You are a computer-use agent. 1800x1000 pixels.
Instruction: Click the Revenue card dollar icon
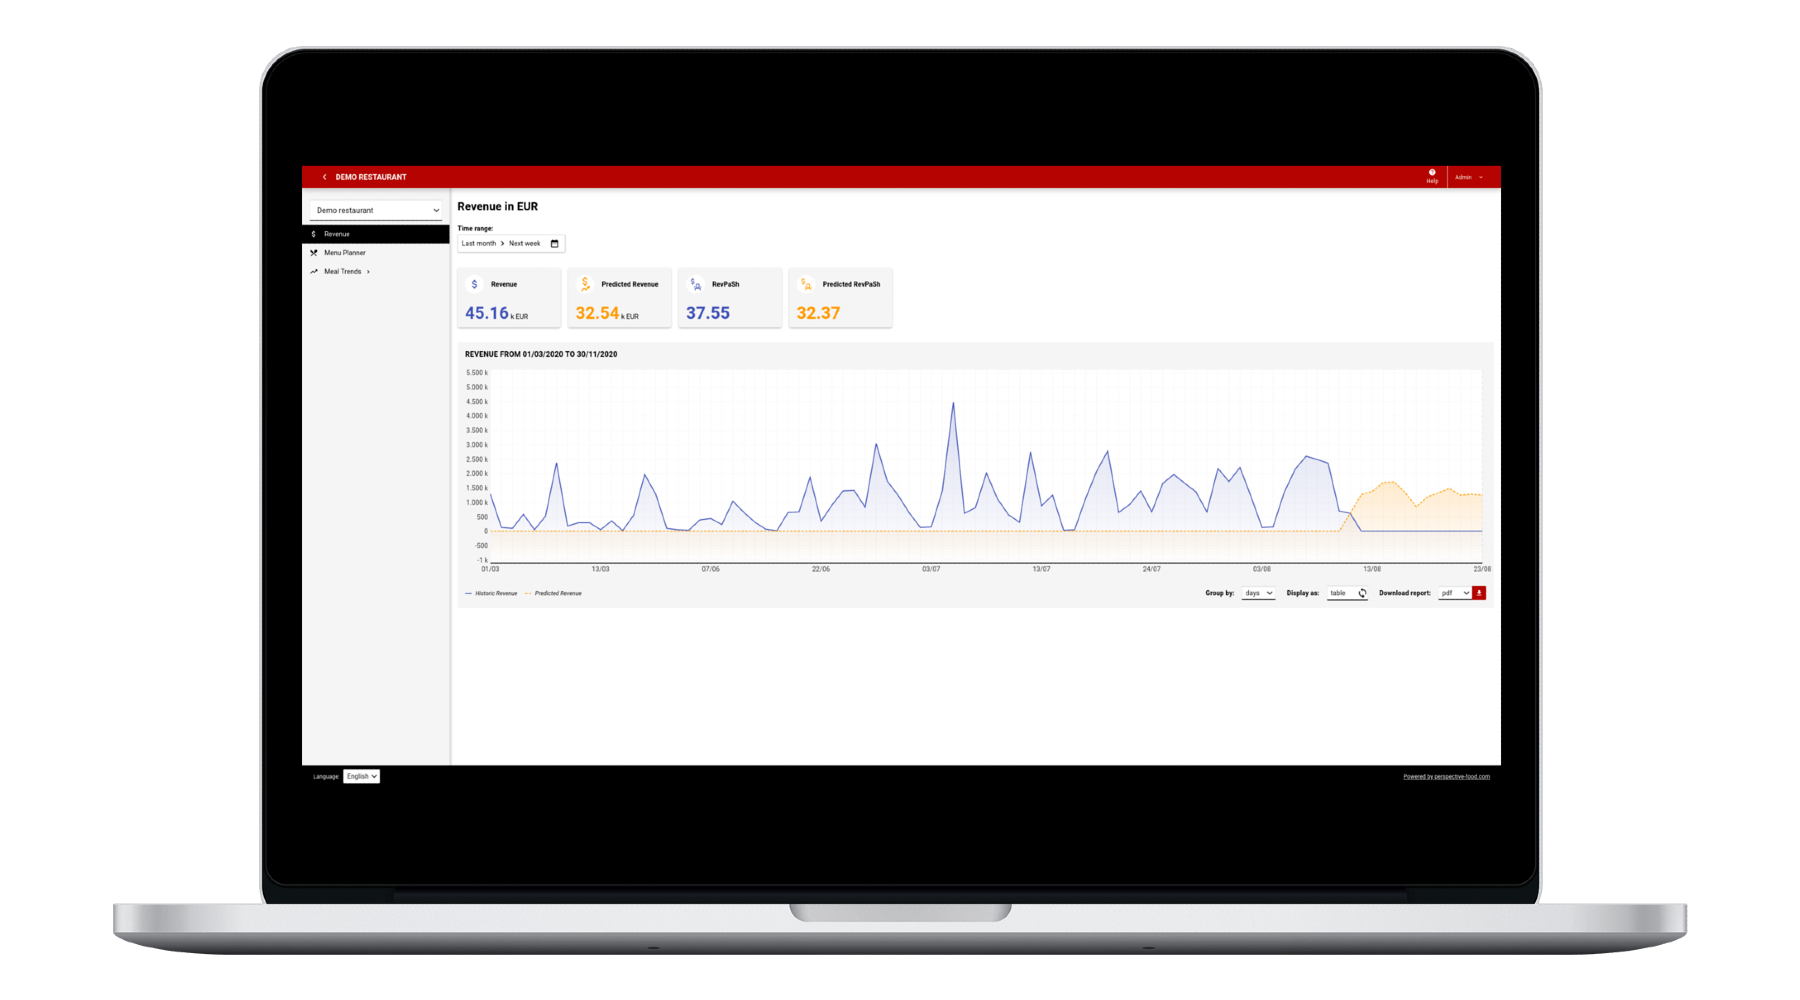tap(474, 284)
